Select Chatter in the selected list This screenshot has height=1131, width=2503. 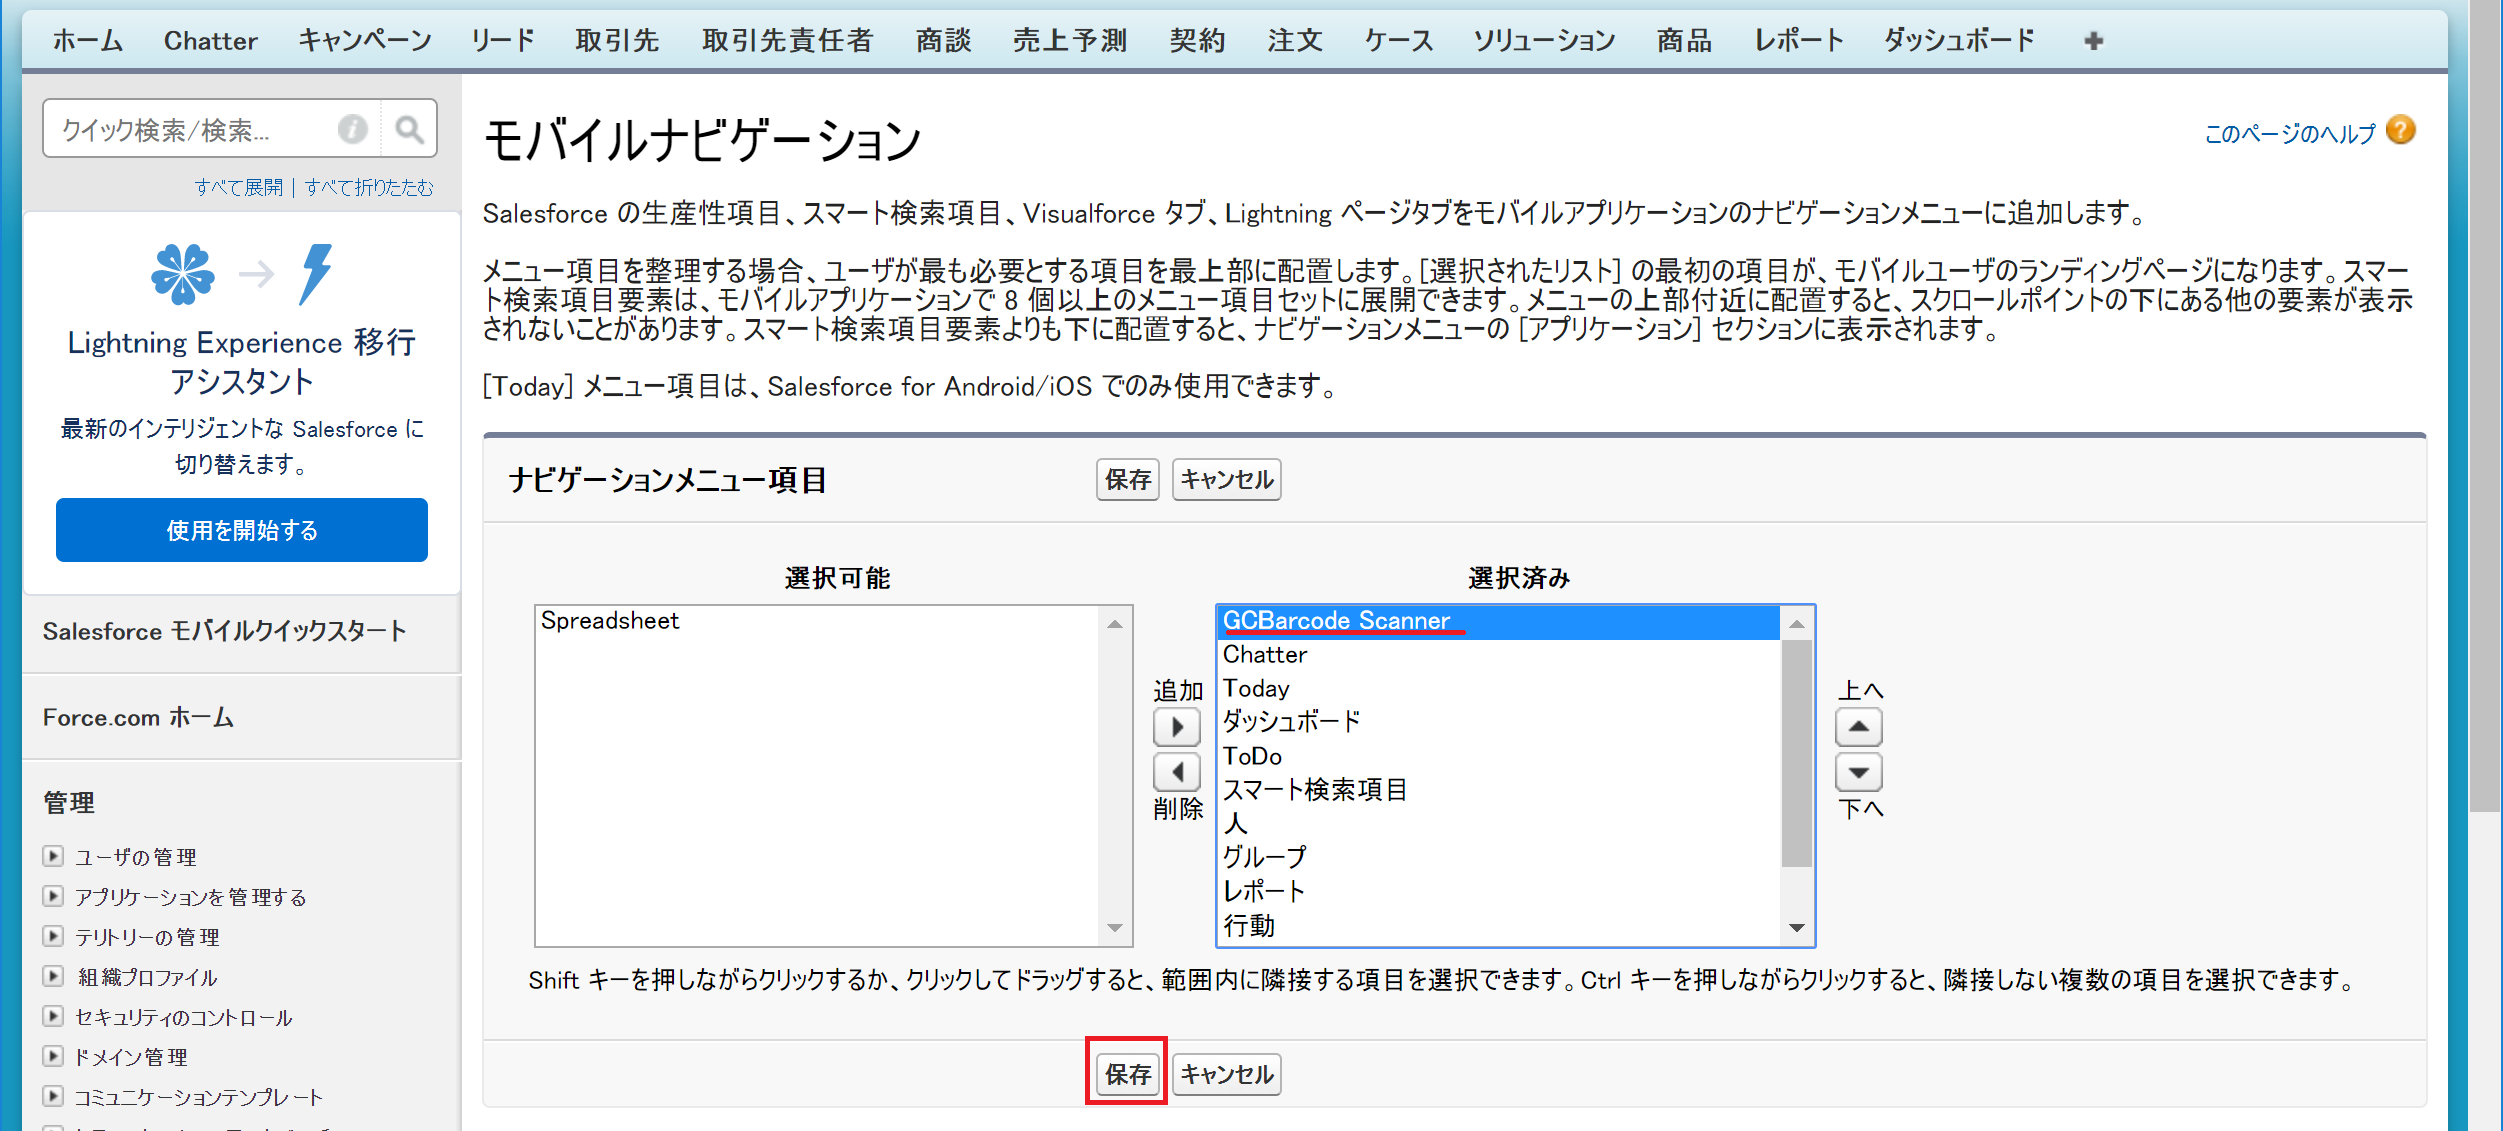coord(1499,655)
